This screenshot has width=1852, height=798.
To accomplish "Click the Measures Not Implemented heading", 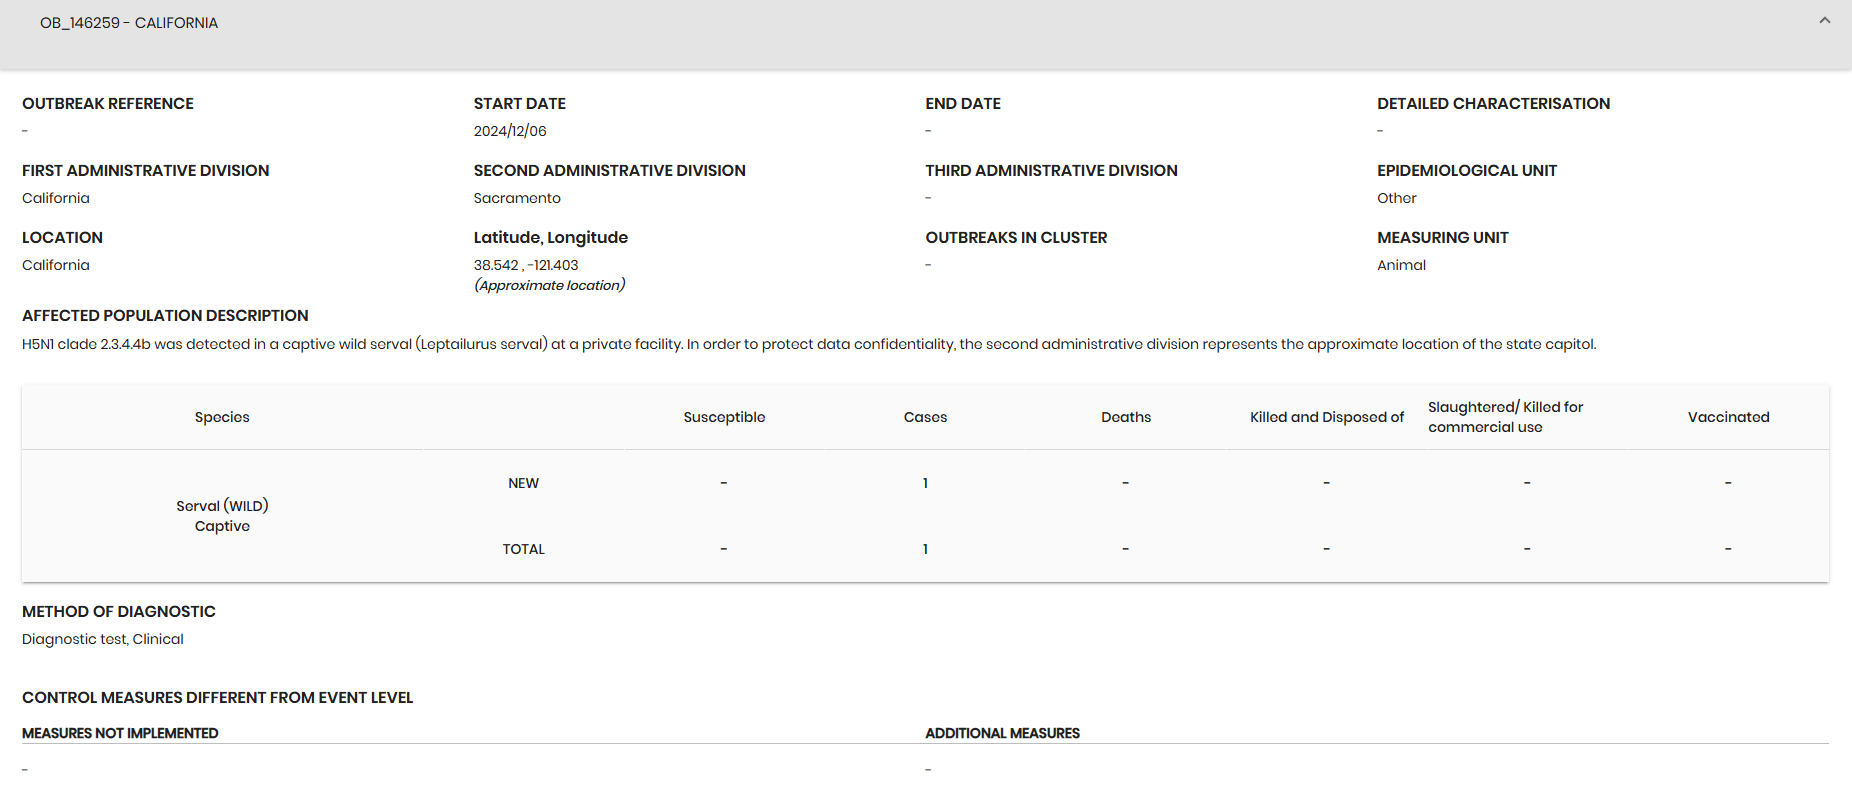I will tap(120, 733).
